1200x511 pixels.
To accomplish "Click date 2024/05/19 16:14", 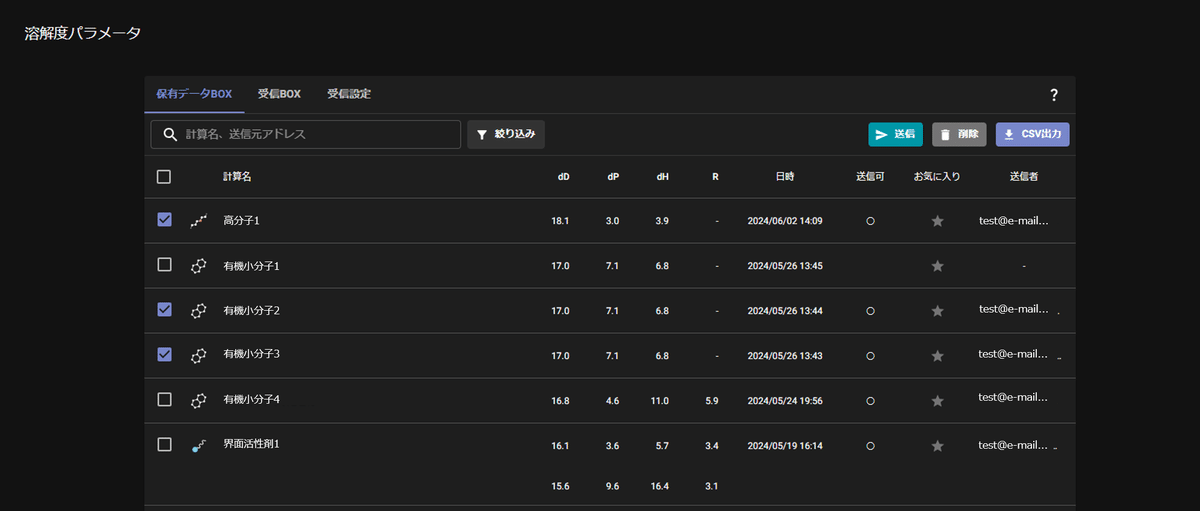I will click(x=785, y=446).
